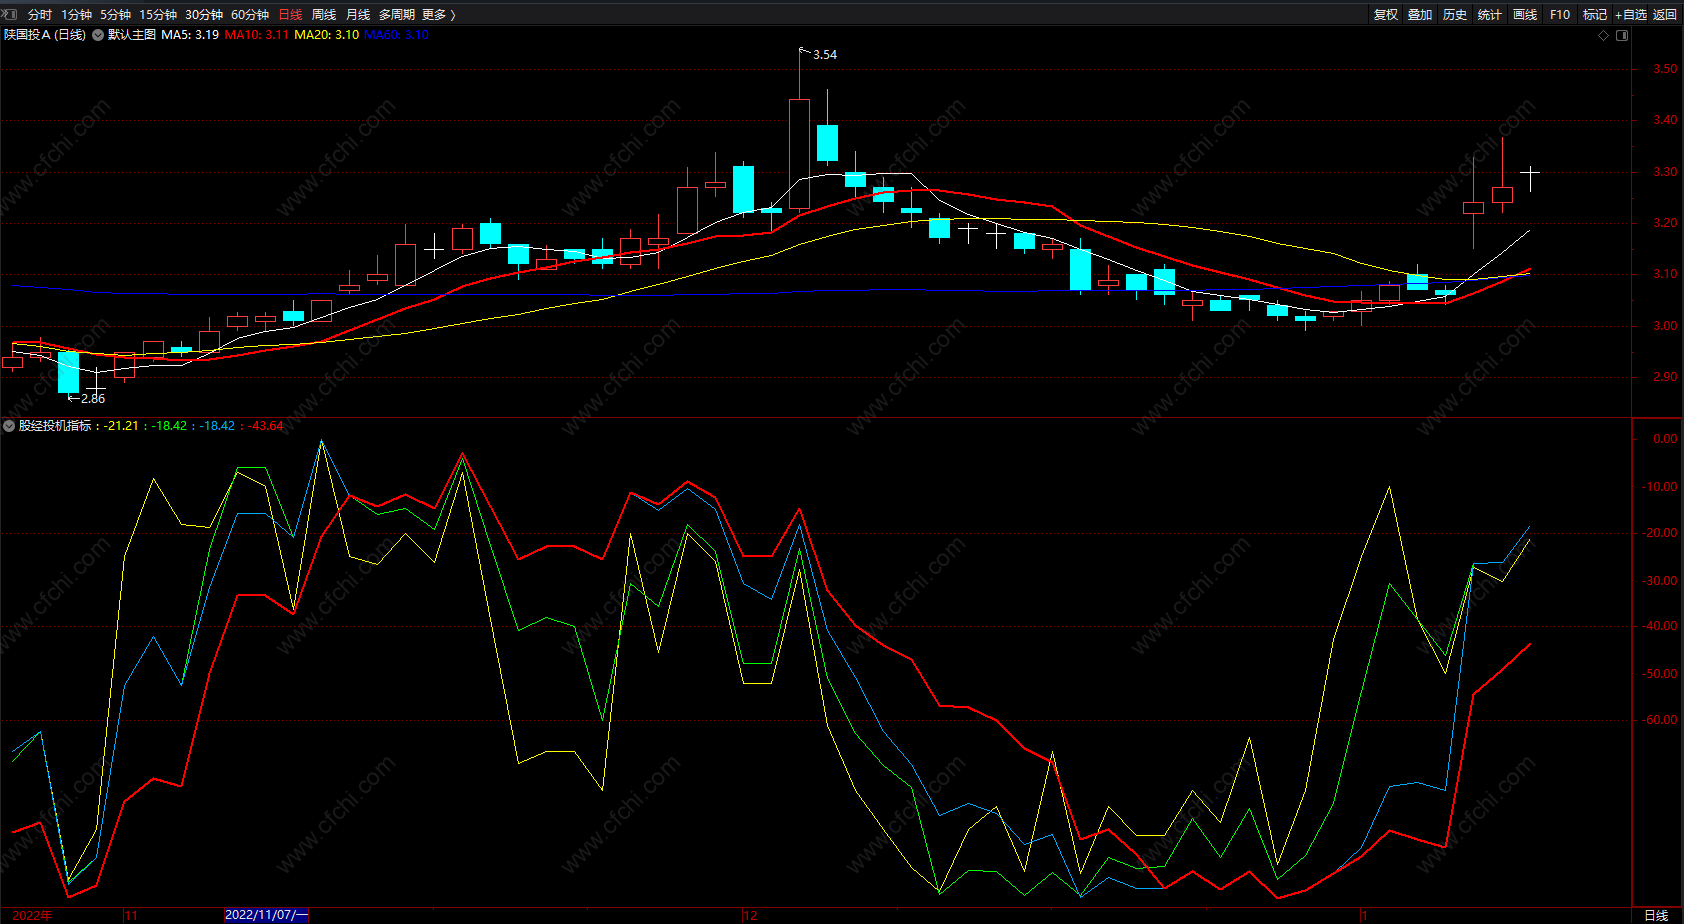Open the F10 company info
The image size is (1684, 924).
click(1560, 15)
